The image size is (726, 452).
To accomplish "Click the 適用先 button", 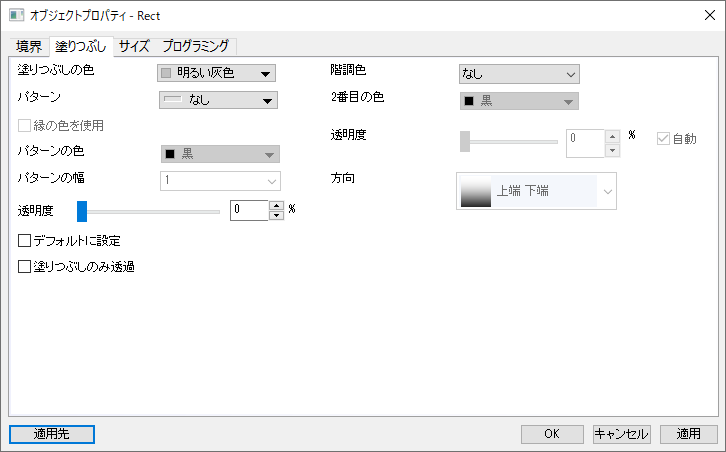I will (52, 434).
